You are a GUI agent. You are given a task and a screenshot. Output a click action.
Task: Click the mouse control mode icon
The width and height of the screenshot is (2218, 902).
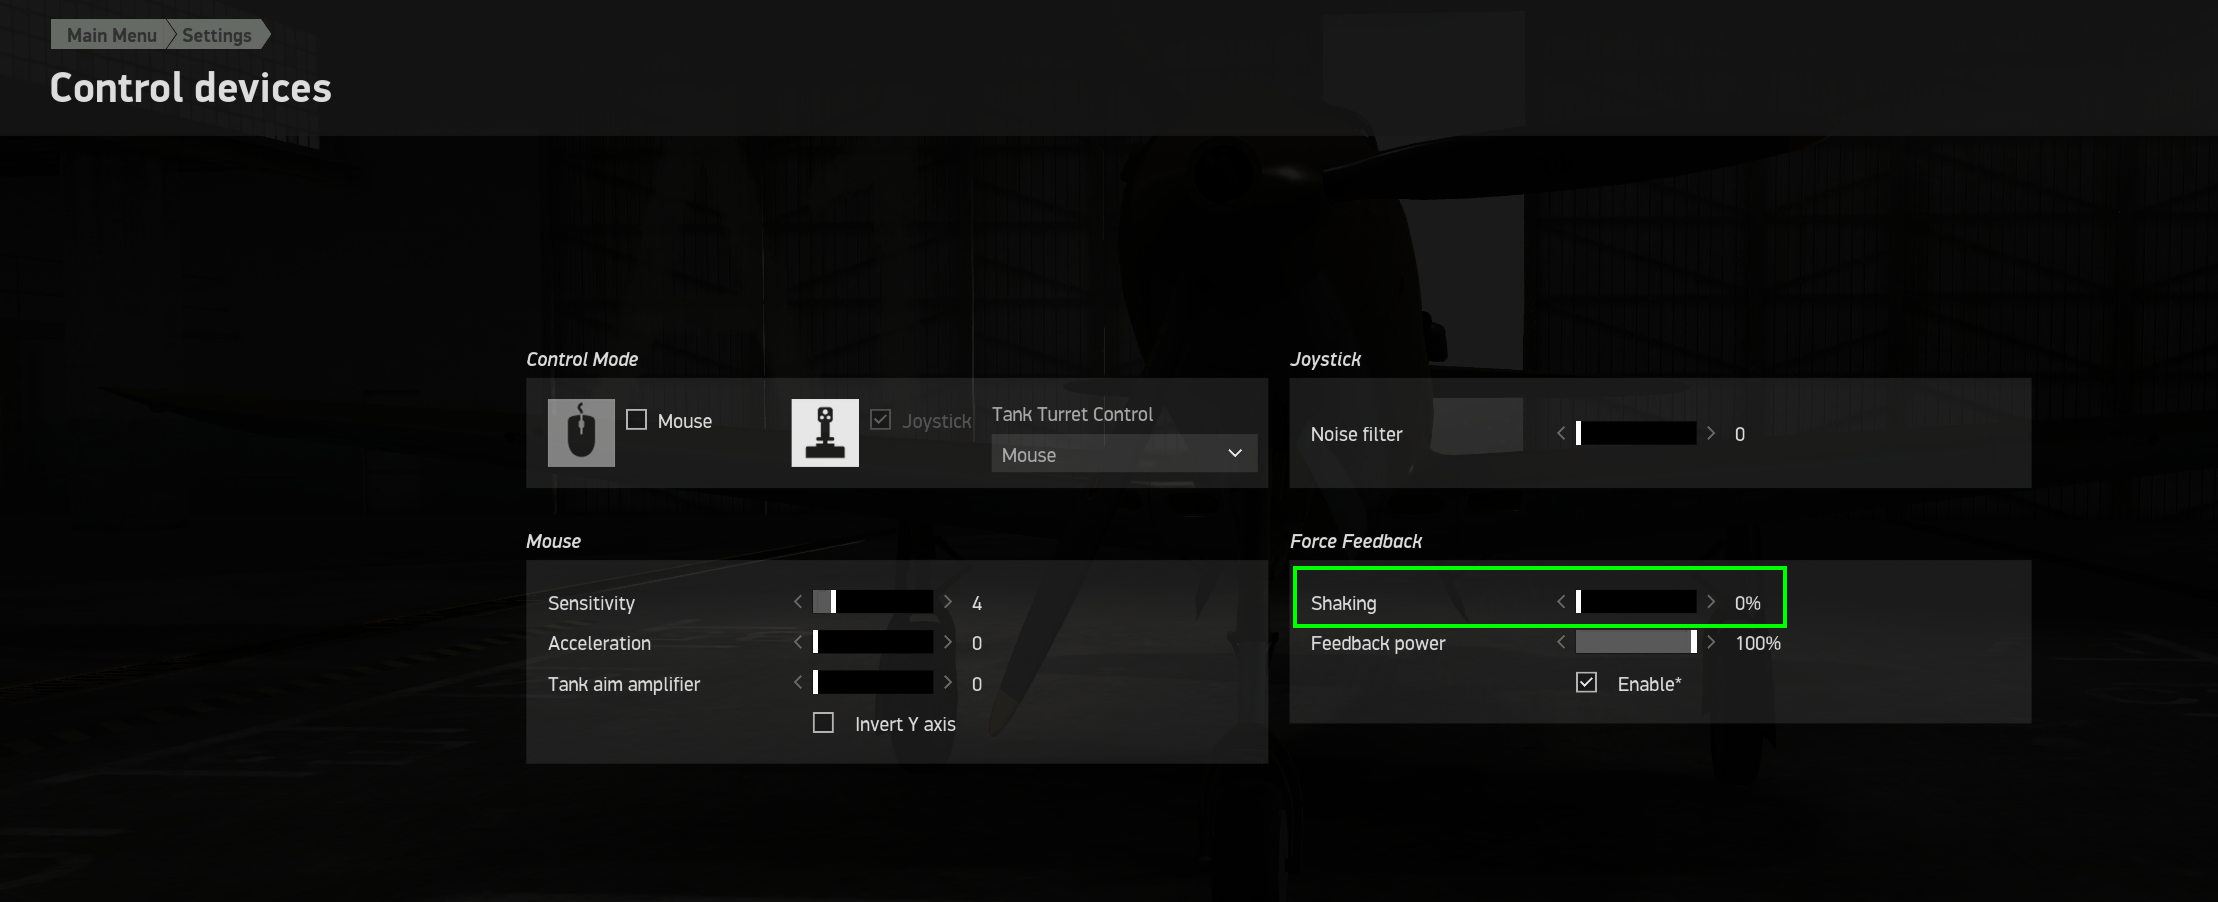click(x=581, y=433)
